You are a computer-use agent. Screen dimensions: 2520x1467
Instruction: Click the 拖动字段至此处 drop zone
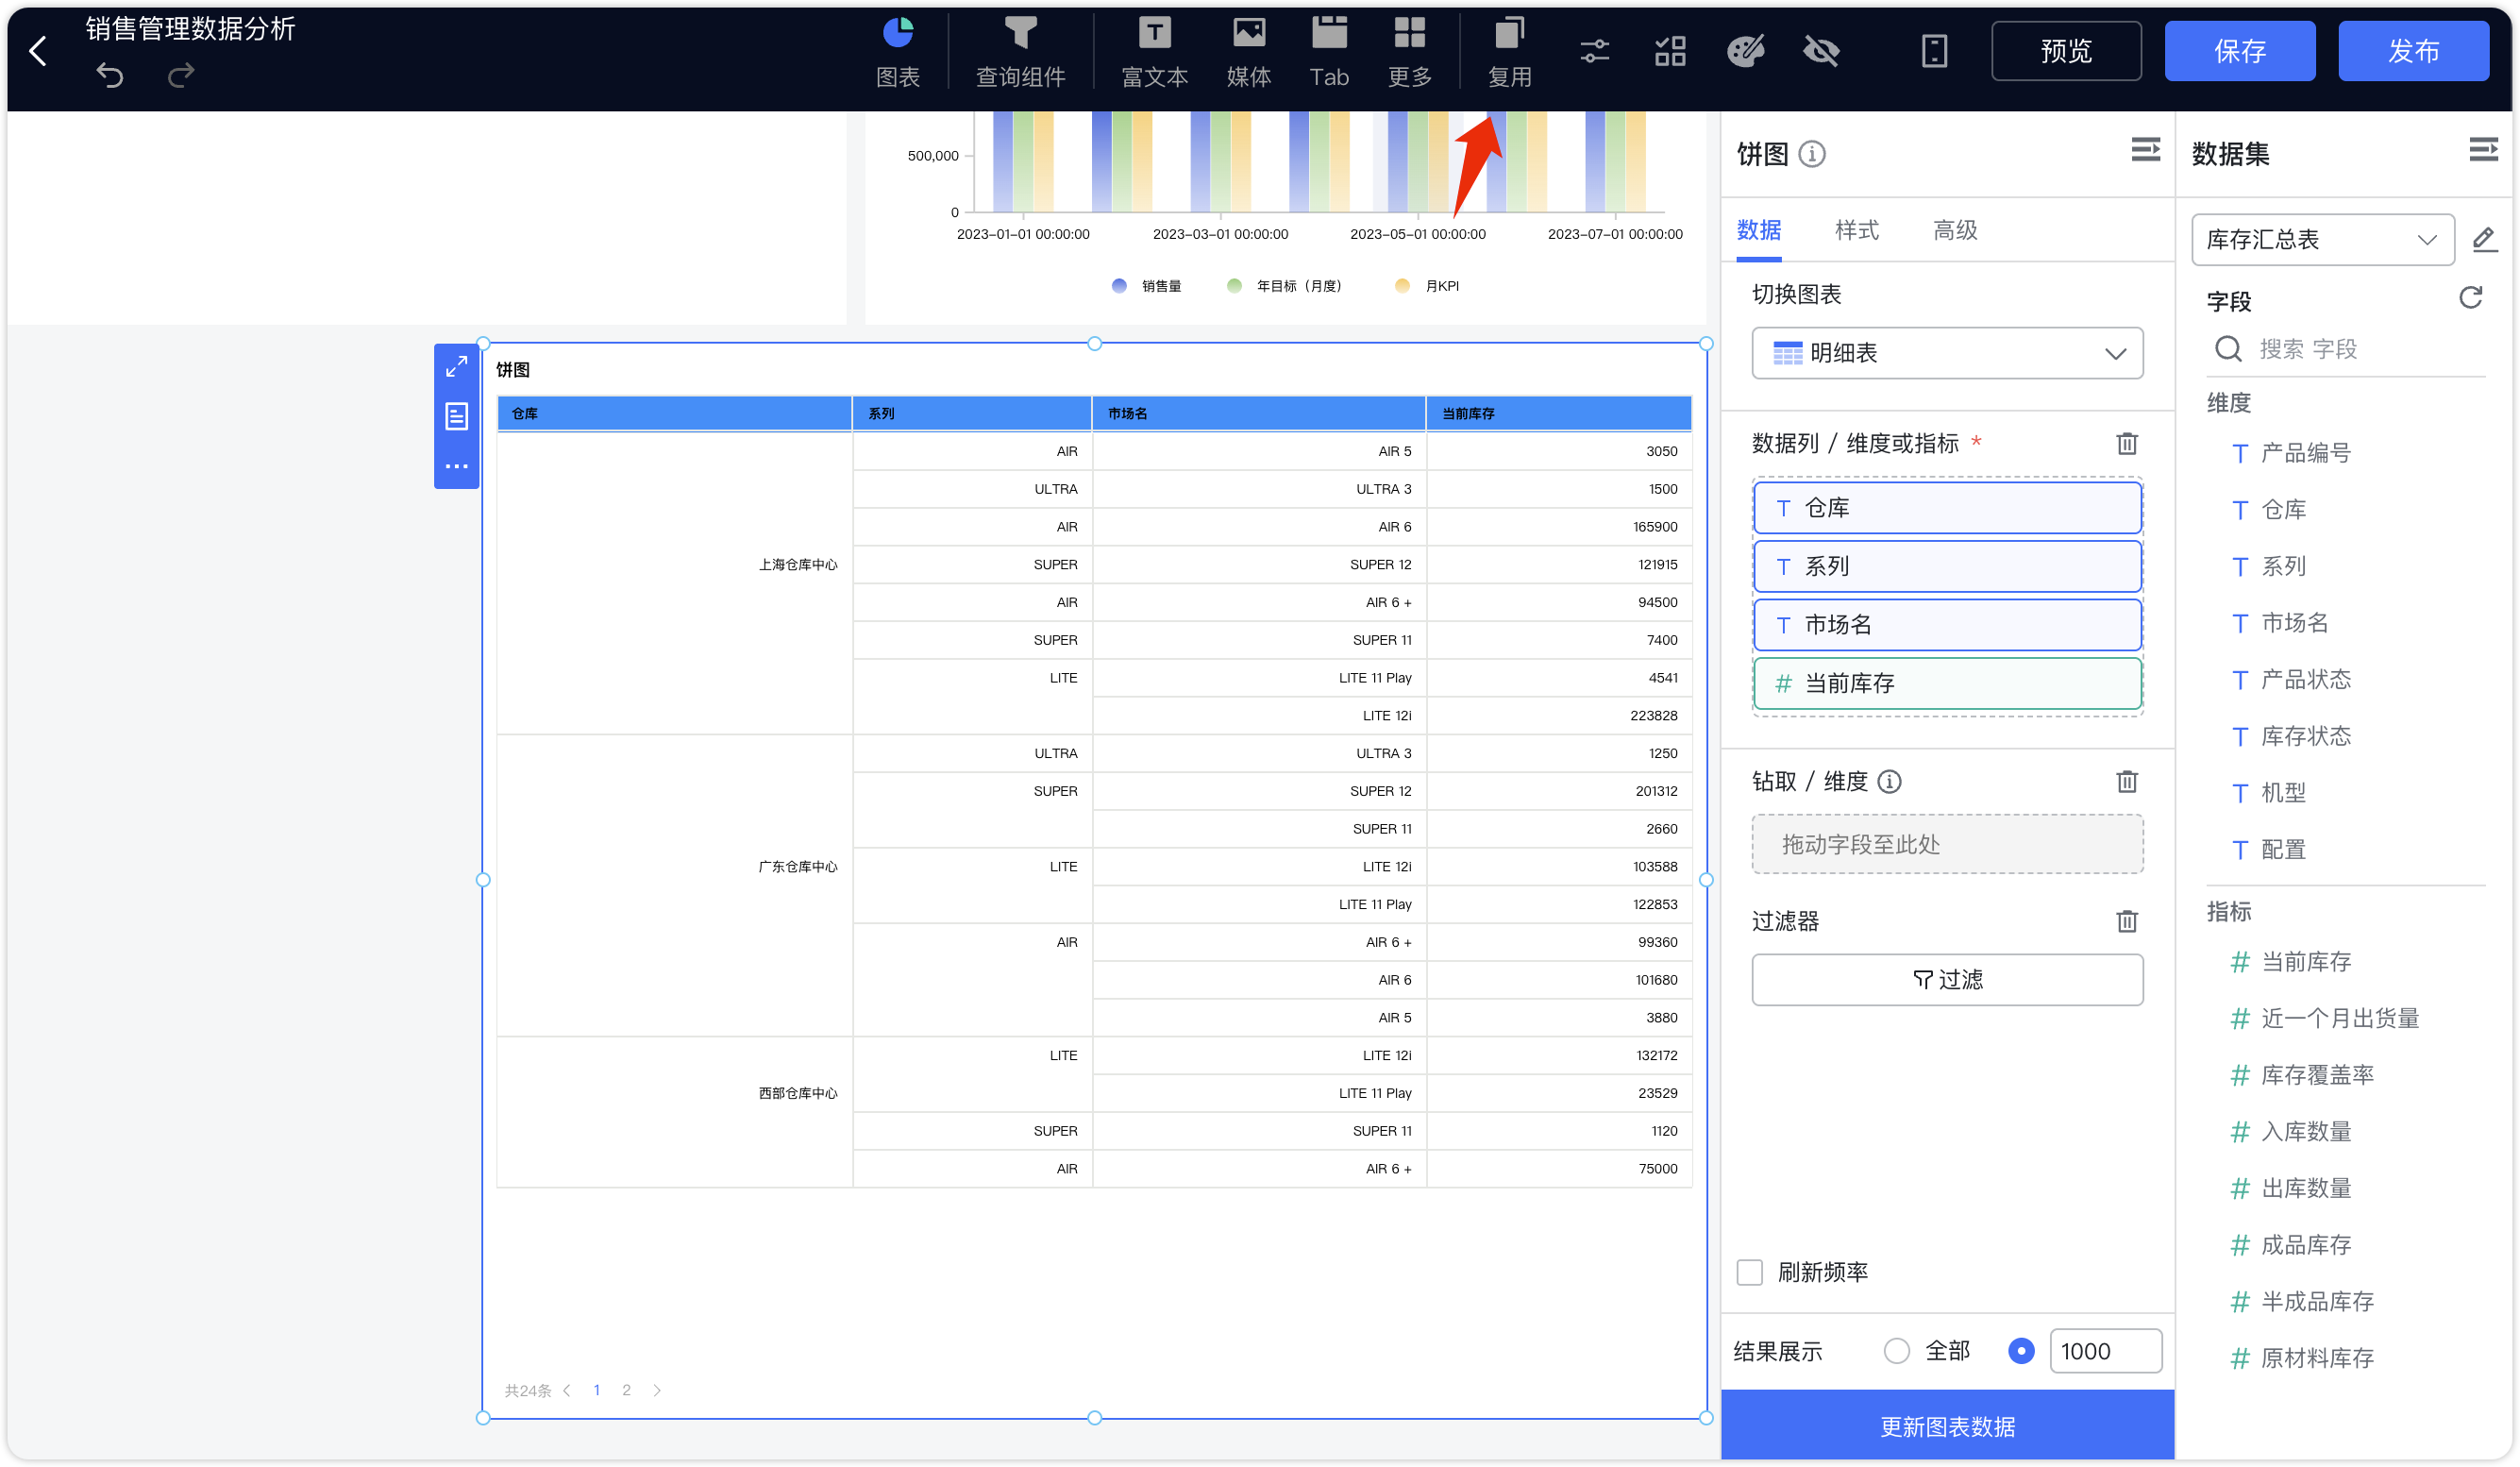(1946, 844)
